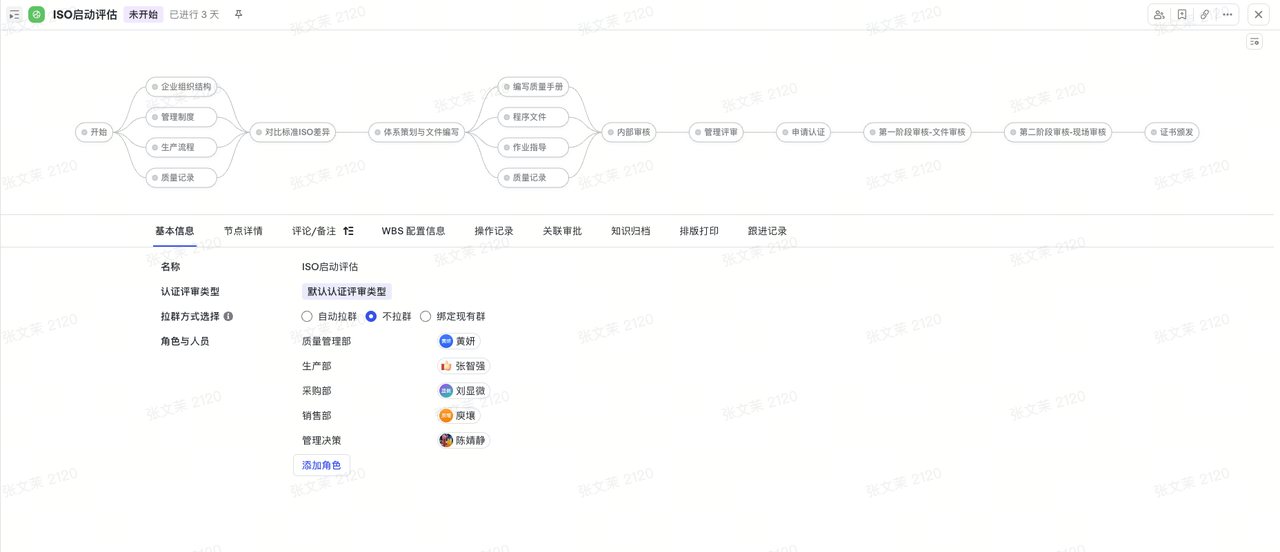Open the 知识归档 tab
1280x552 pixels.
[631, 231]
